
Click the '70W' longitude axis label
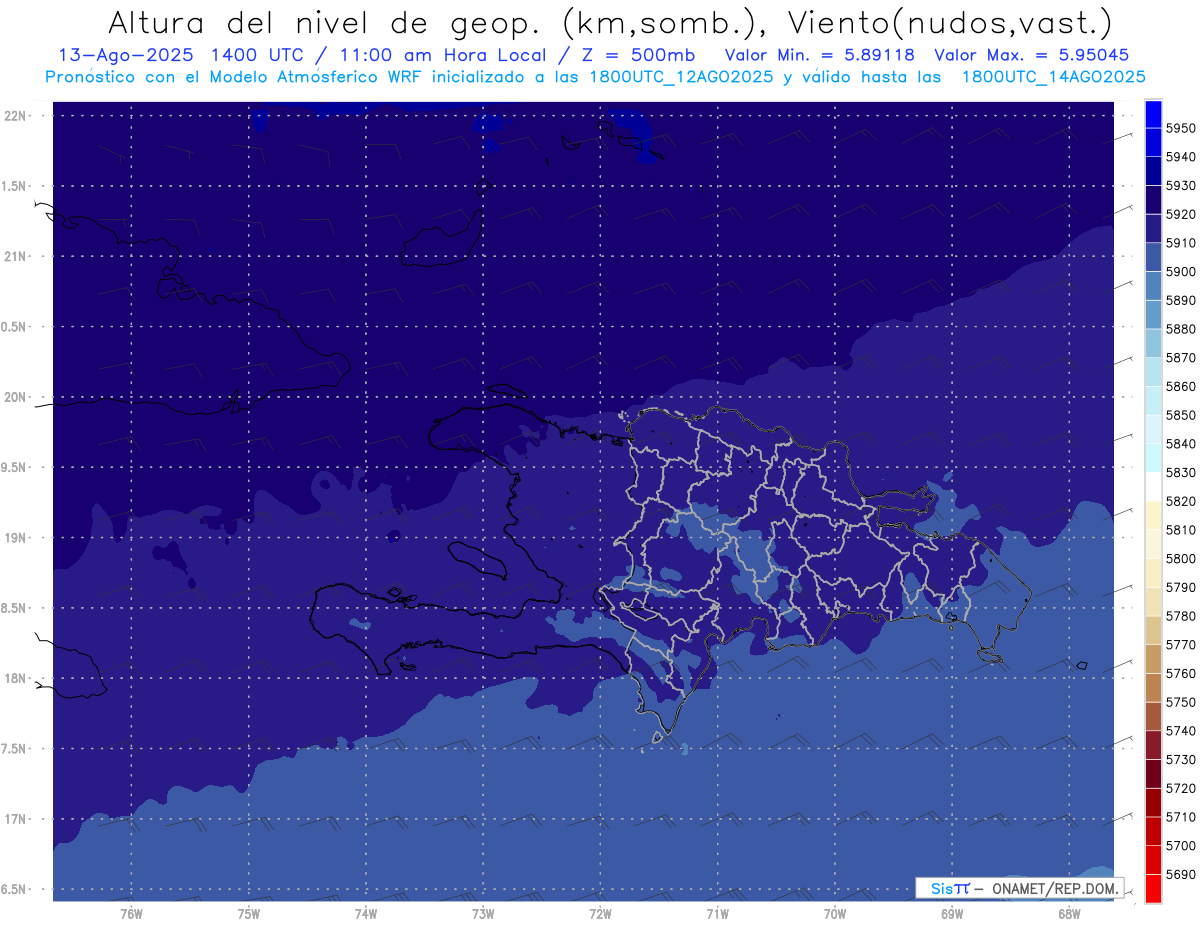pos(835,914)
